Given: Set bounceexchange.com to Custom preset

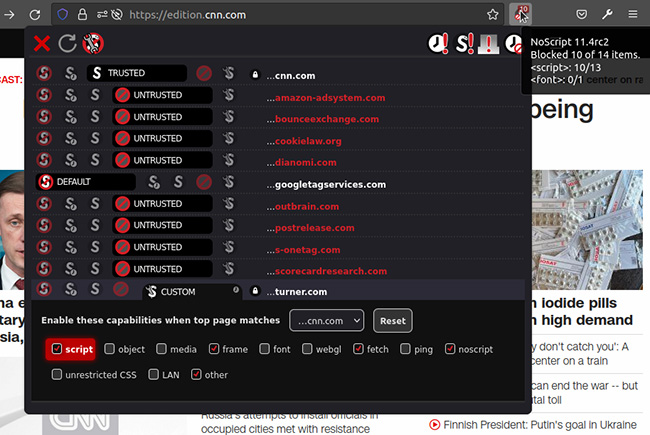Looking at the screenshot, I should click(228, 117).
